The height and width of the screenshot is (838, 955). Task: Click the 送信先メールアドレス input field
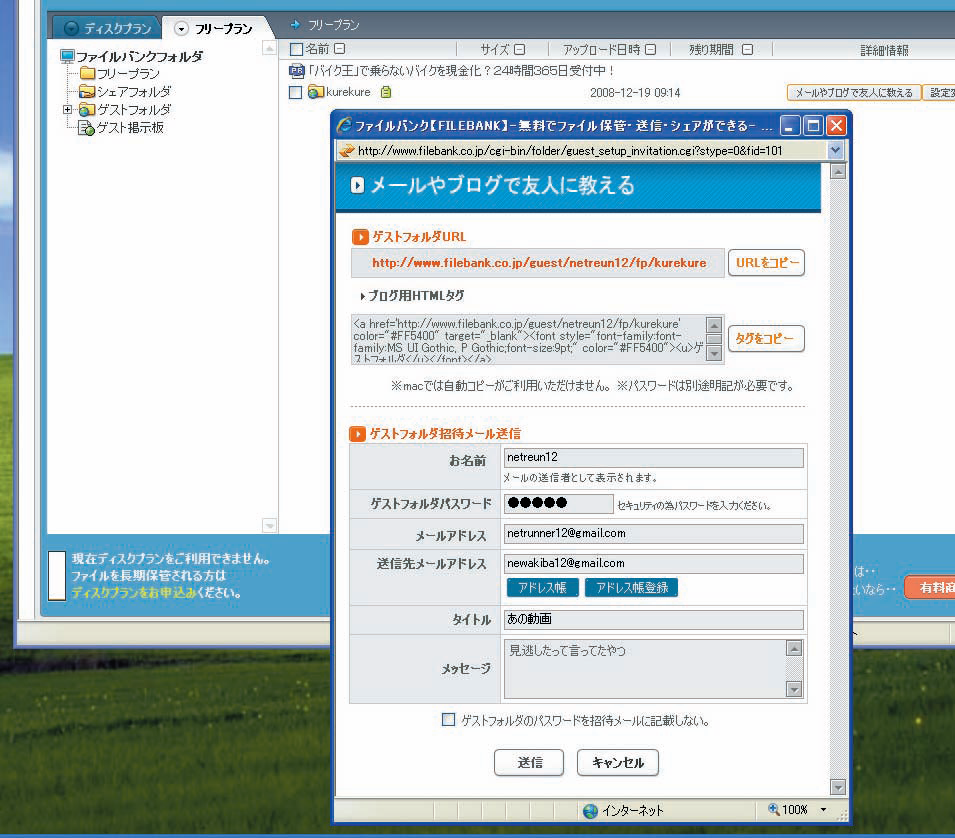coord(654,563)
